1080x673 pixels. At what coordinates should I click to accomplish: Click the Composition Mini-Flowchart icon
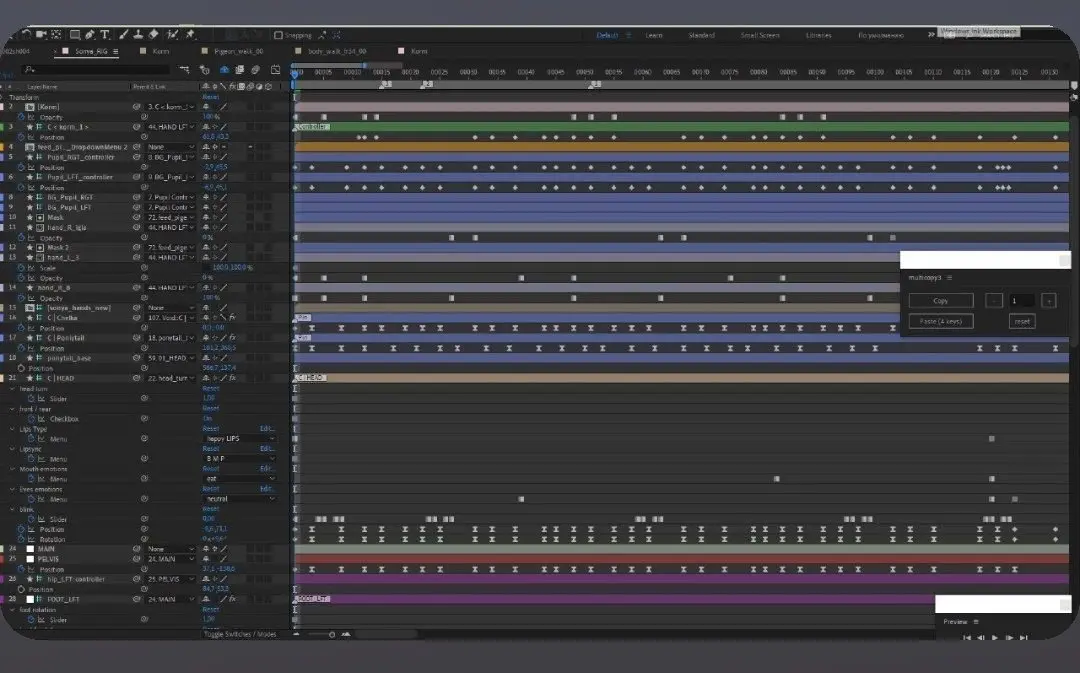pyautogui.click(x=185, y=70)
